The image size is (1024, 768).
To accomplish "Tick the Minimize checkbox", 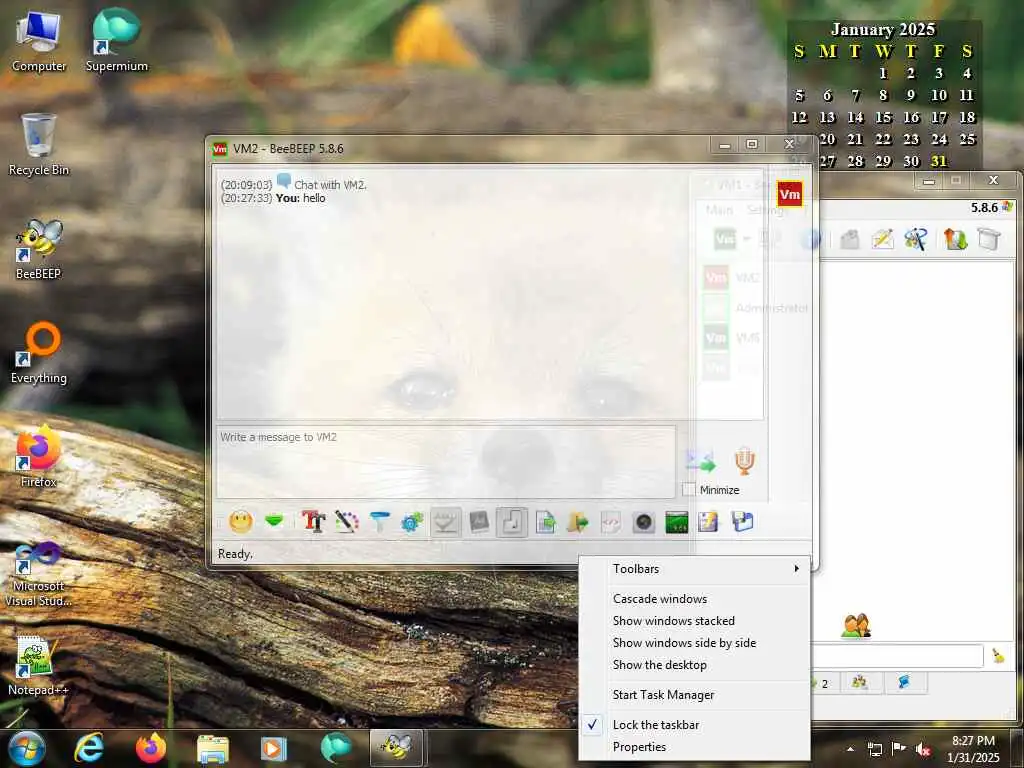I will [689, 489].
